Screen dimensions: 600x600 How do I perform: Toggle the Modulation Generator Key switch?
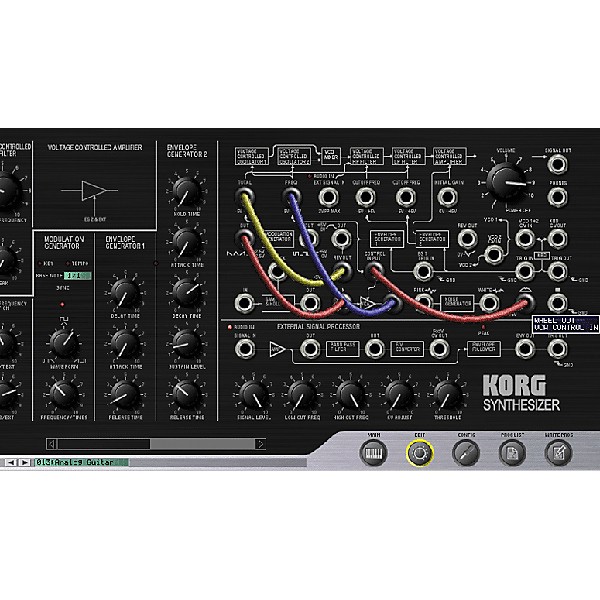point(40,264)
